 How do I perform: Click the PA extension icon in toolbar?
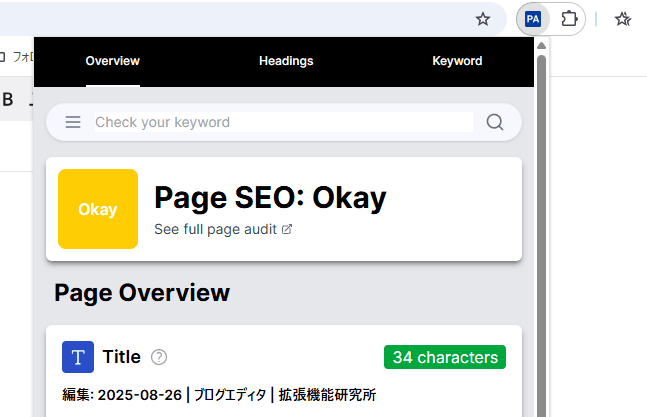(x=533, y=19)
